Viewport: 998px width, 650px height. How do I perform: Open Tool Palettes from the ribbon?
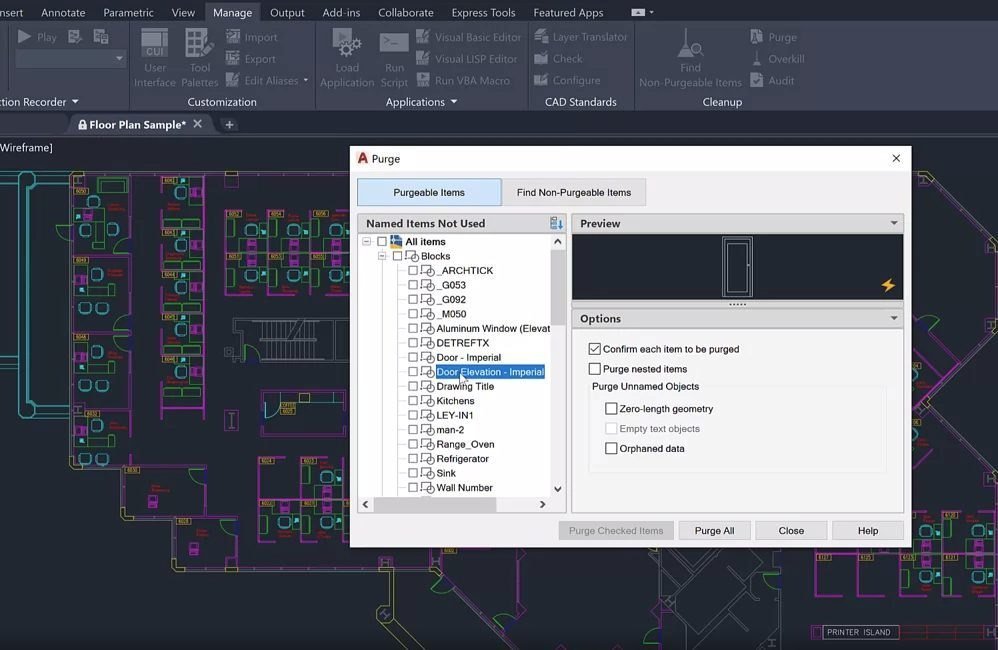[199, 60]
